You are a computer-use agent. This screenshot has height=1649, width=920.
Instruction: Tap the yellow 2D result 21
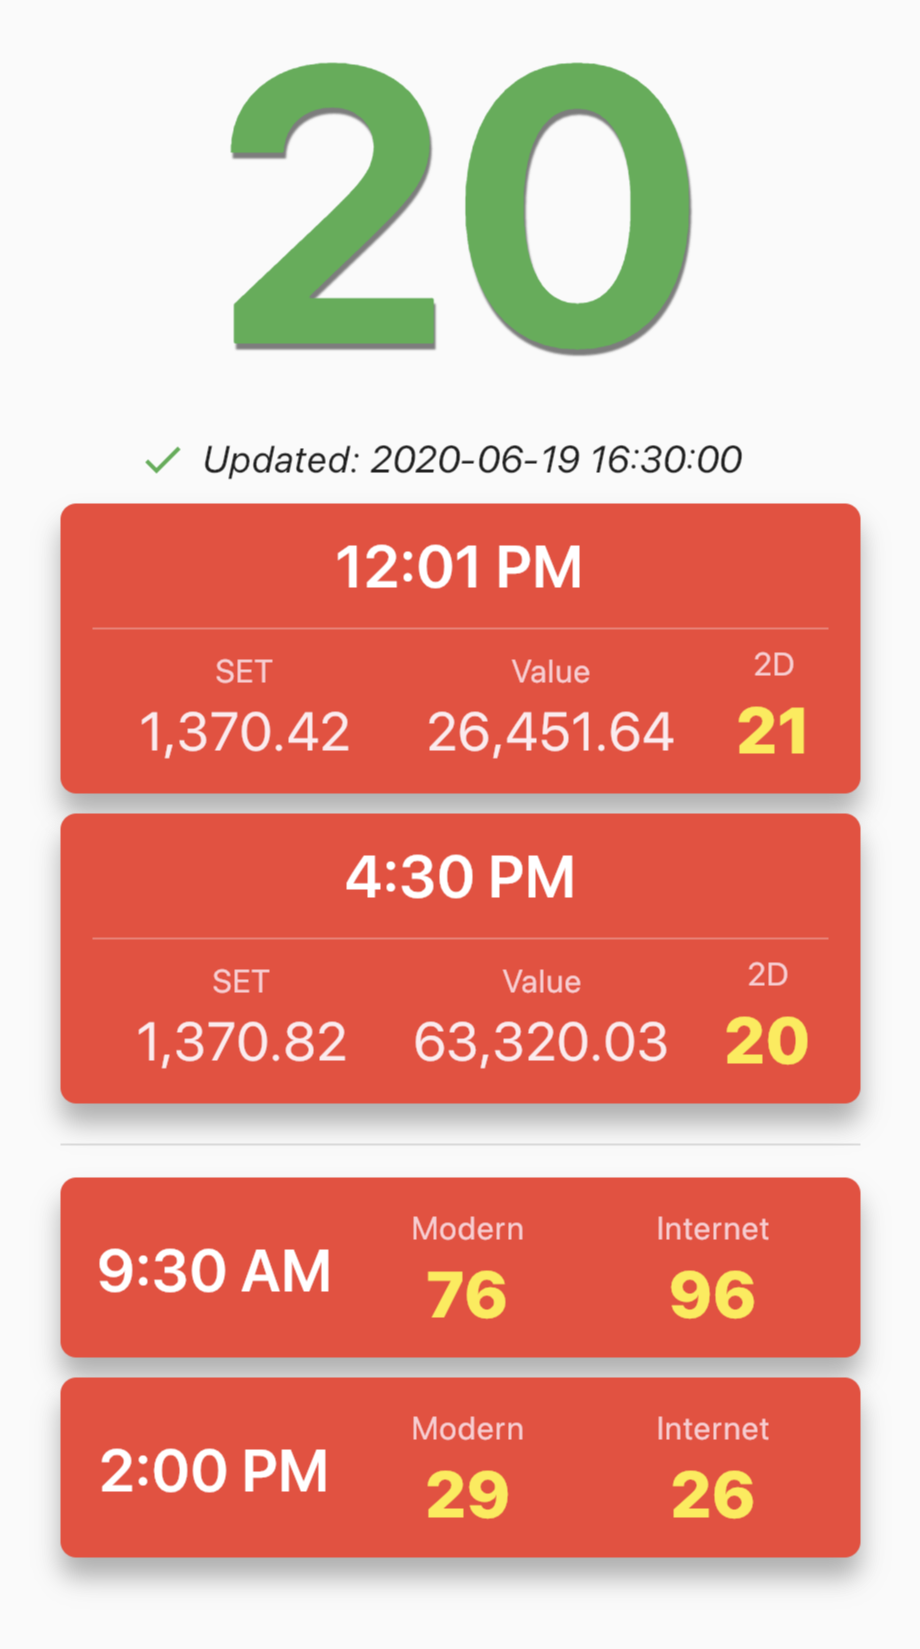pos(772,732)
